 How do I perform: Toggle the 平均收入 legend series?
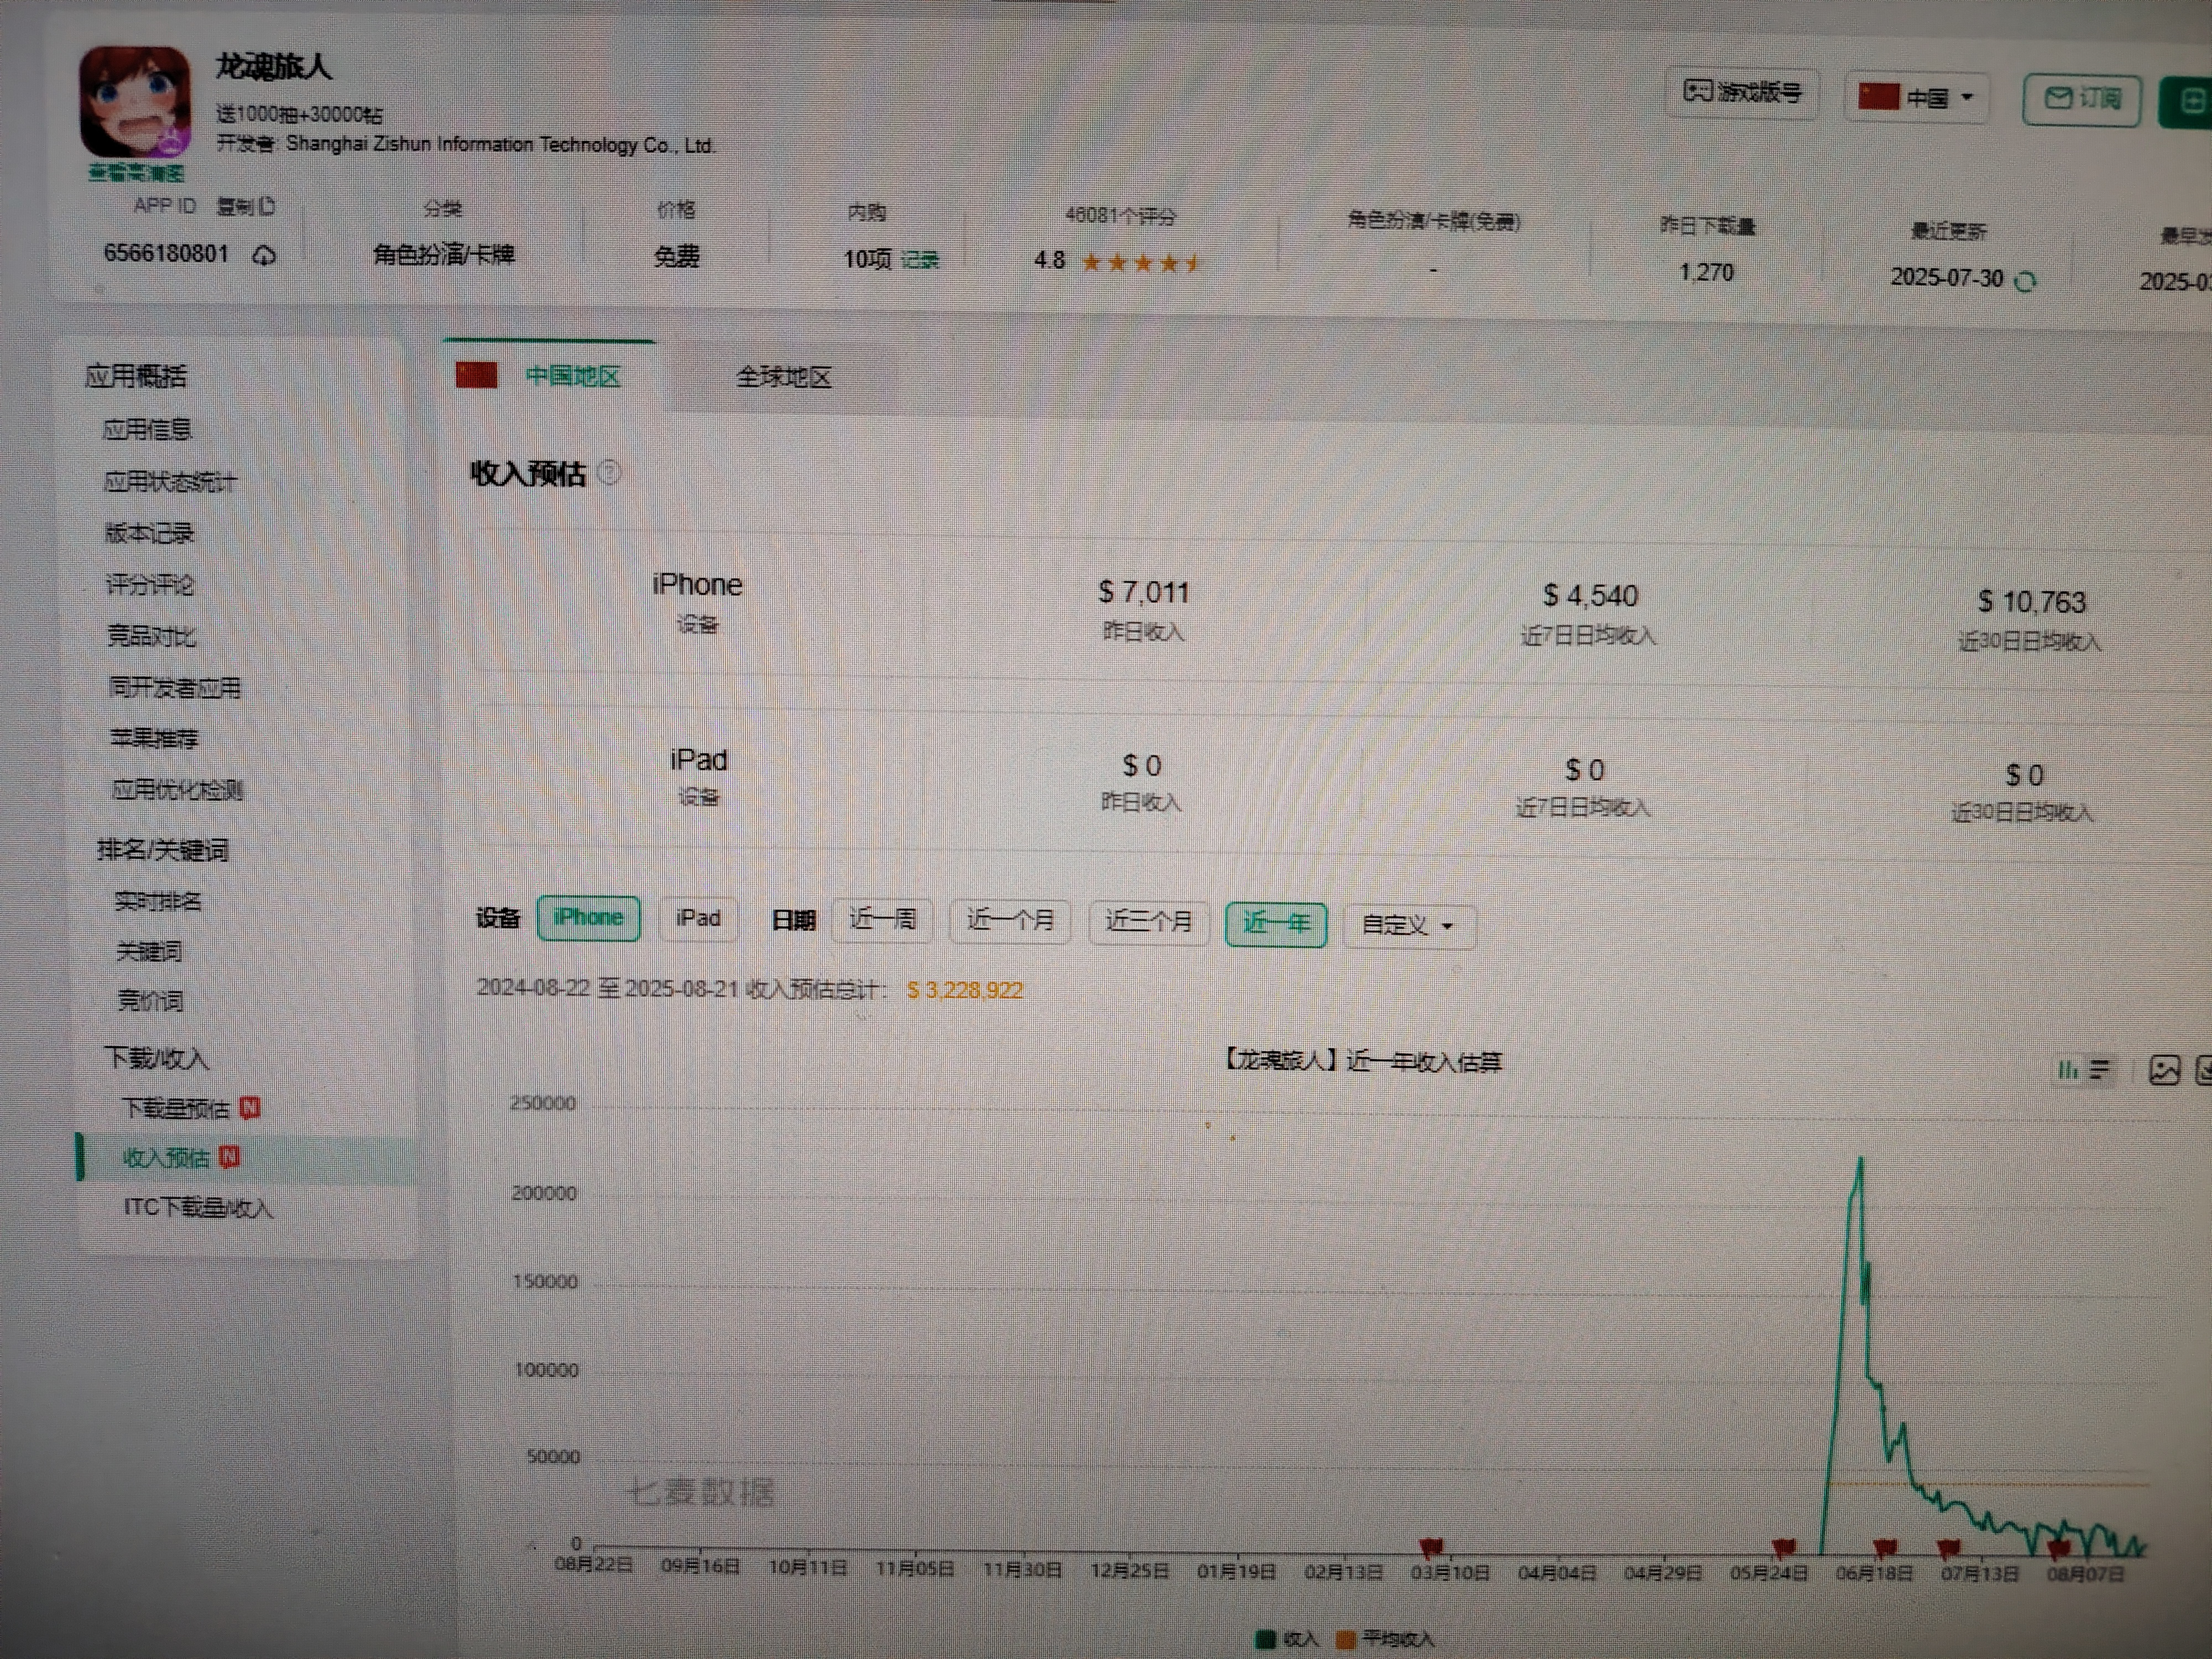(x=1385, y=1639)
